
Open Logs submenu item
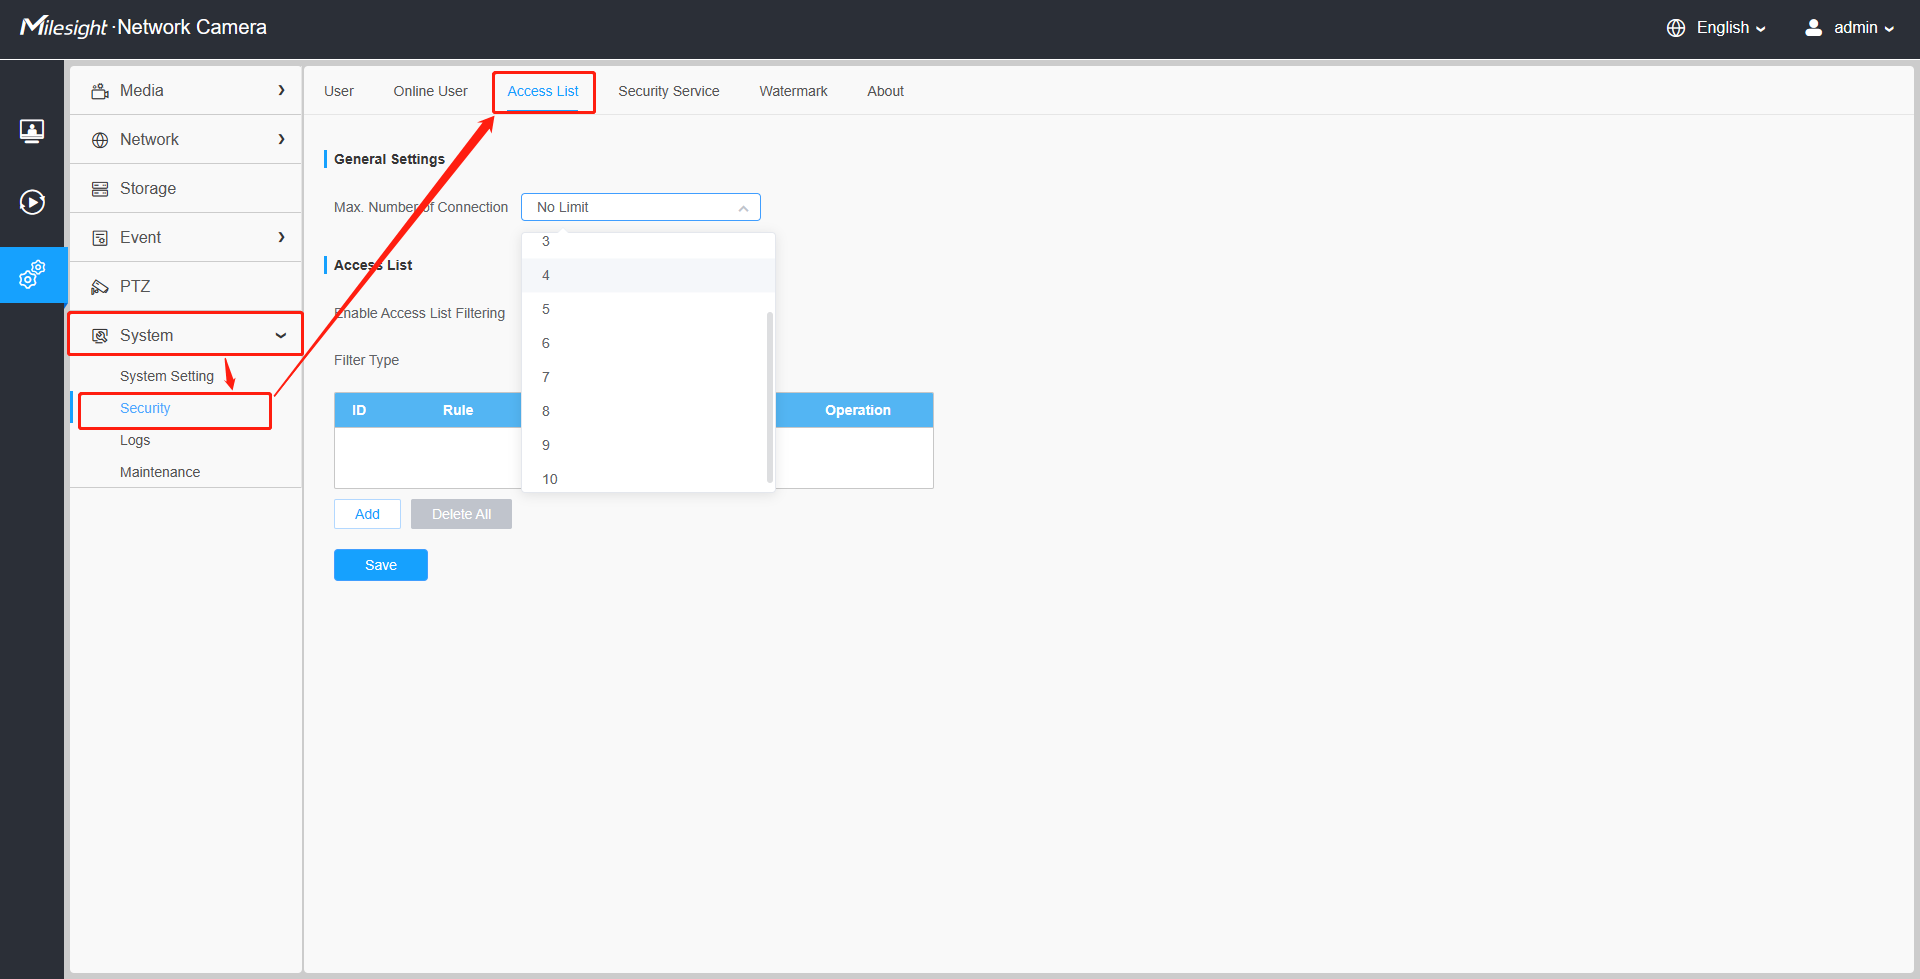(x=135, y=440)
